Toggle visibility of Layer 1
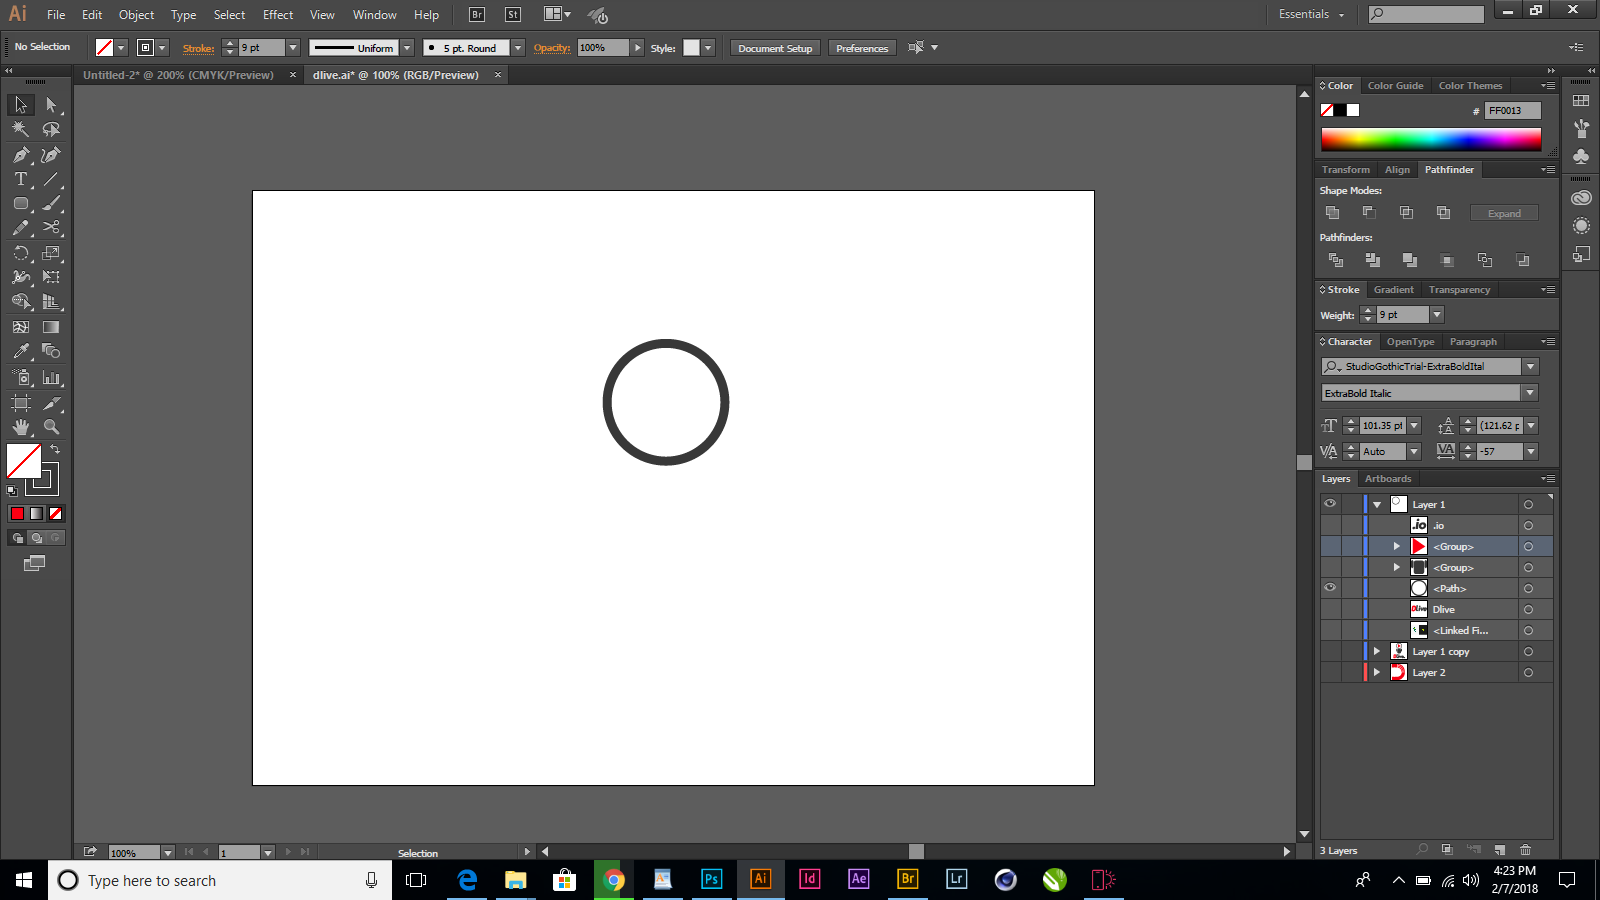 1330,504
